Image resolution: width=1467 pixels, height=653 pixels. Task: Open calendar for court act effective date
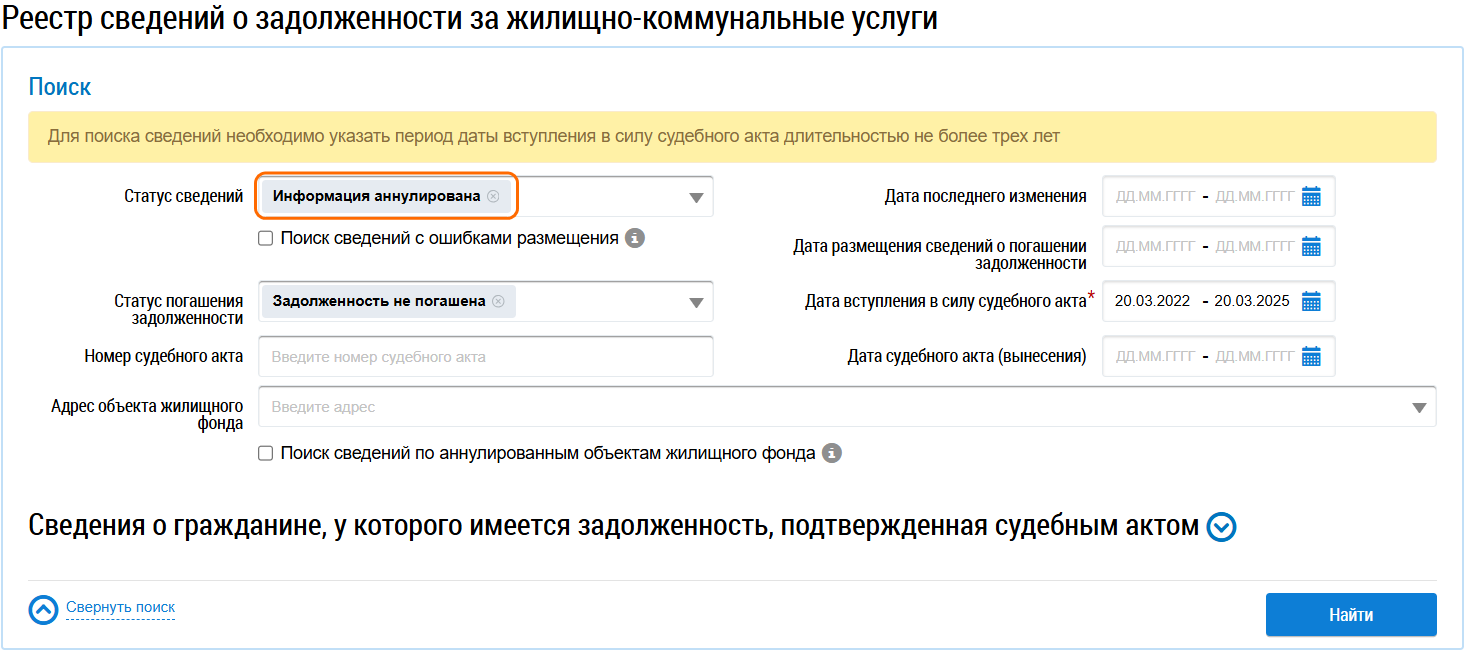tap(1311, 301)
